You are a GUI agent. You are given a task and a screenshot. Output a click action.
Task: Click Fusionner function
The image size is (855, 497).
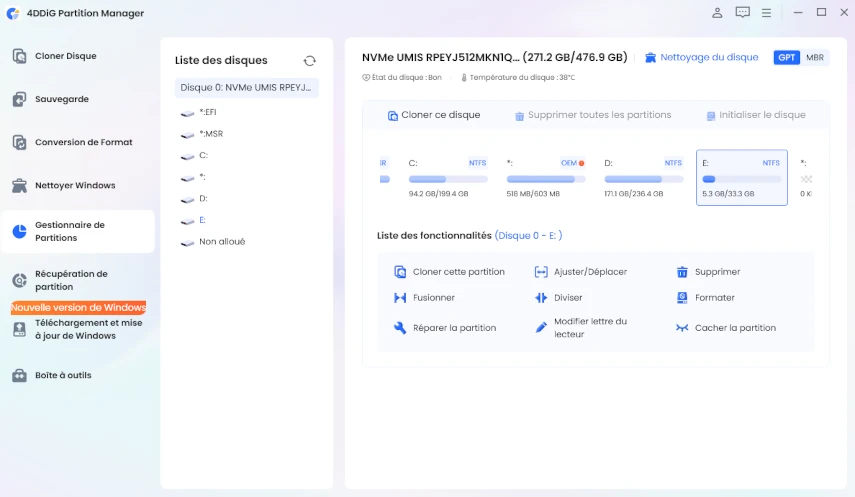point(424,298)
